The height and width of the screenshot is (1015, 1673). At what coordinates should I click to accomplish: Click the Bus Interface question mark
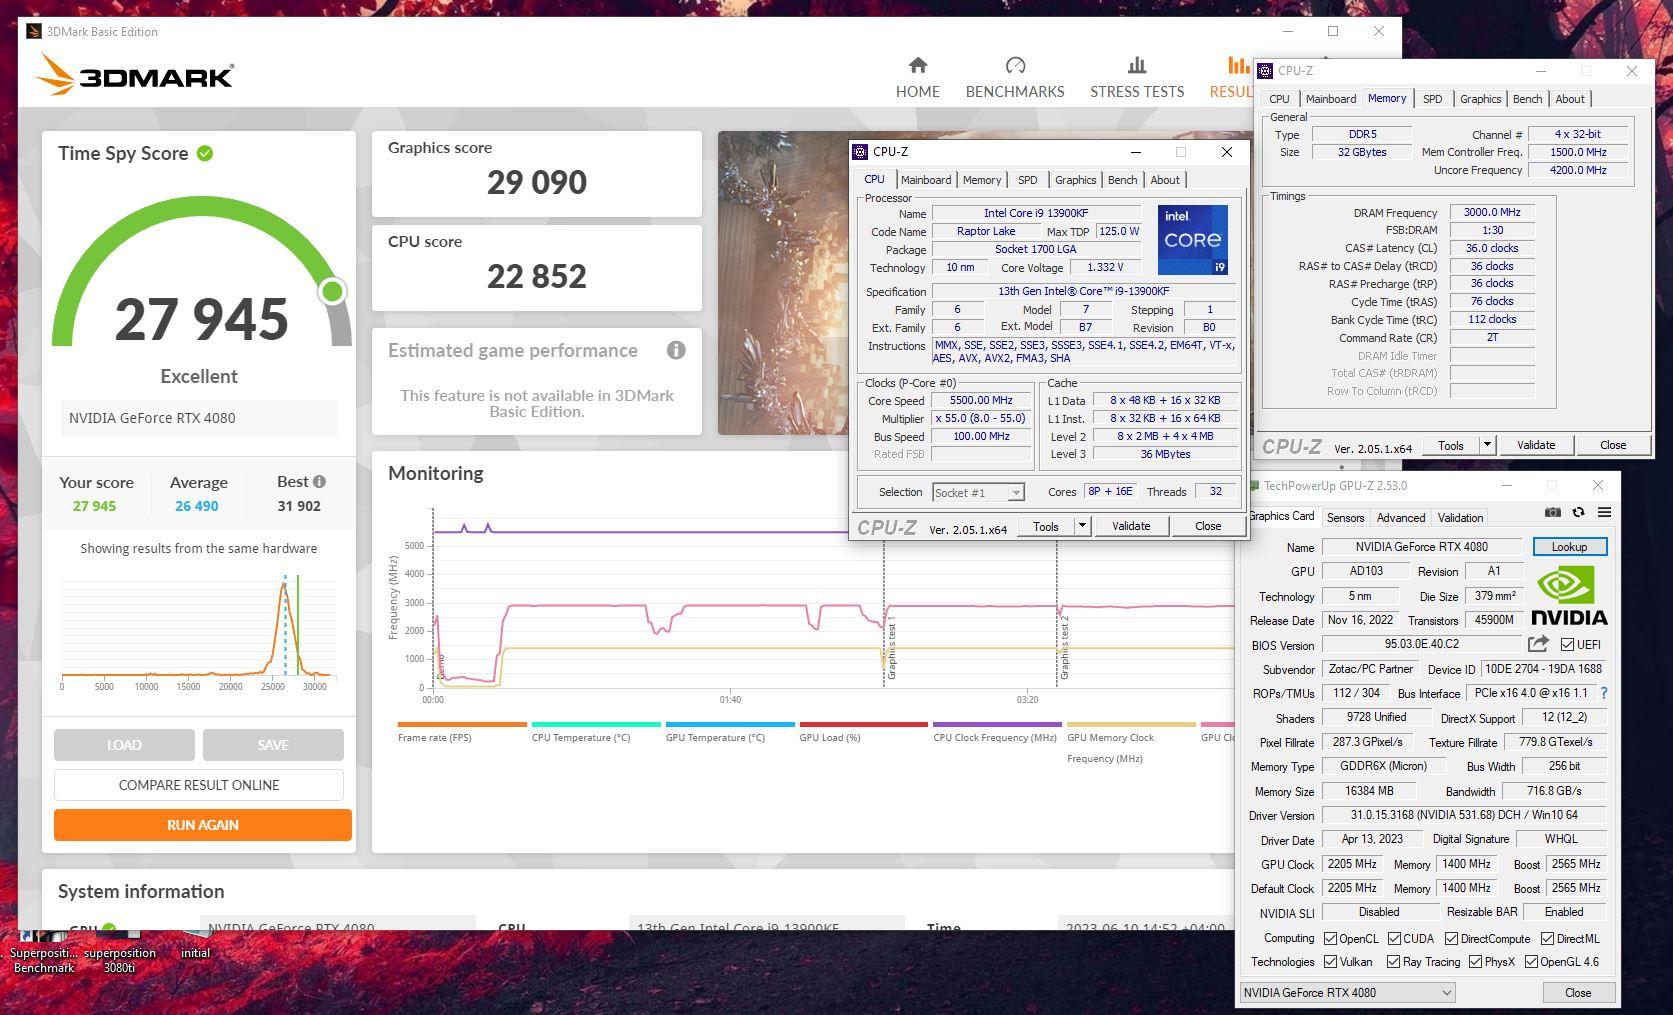[x=1604, y=693]
